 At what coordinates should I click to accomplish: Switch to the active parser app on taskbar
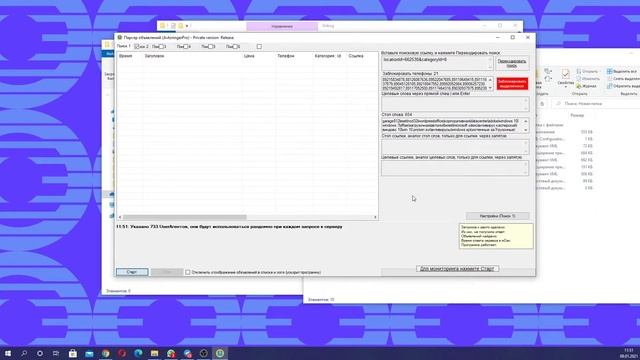point(220,353)
